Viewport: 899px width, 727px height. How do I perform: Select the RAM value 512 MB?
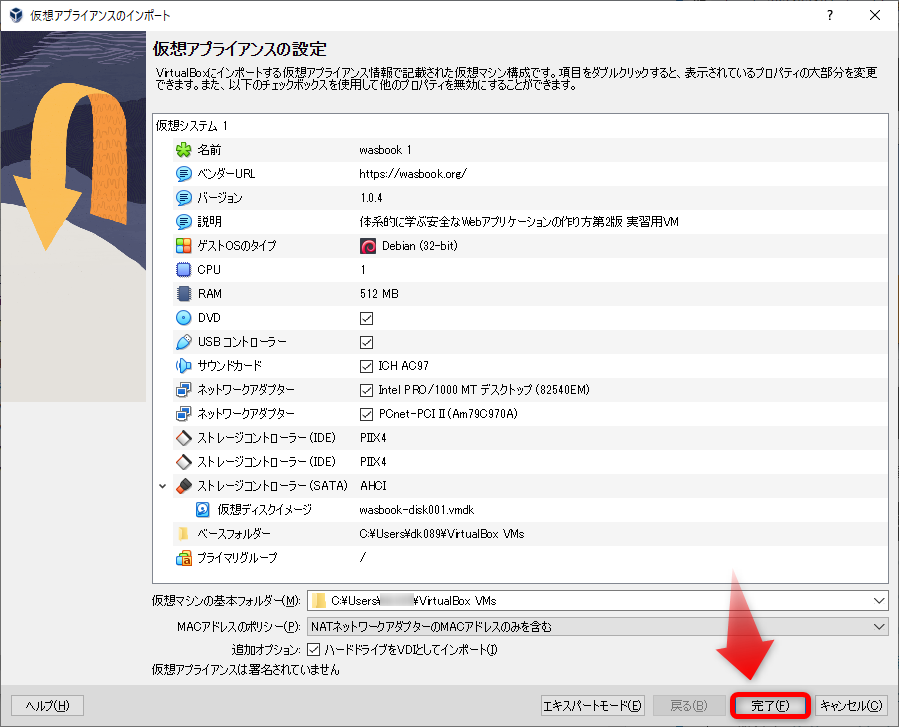point(379,294)
